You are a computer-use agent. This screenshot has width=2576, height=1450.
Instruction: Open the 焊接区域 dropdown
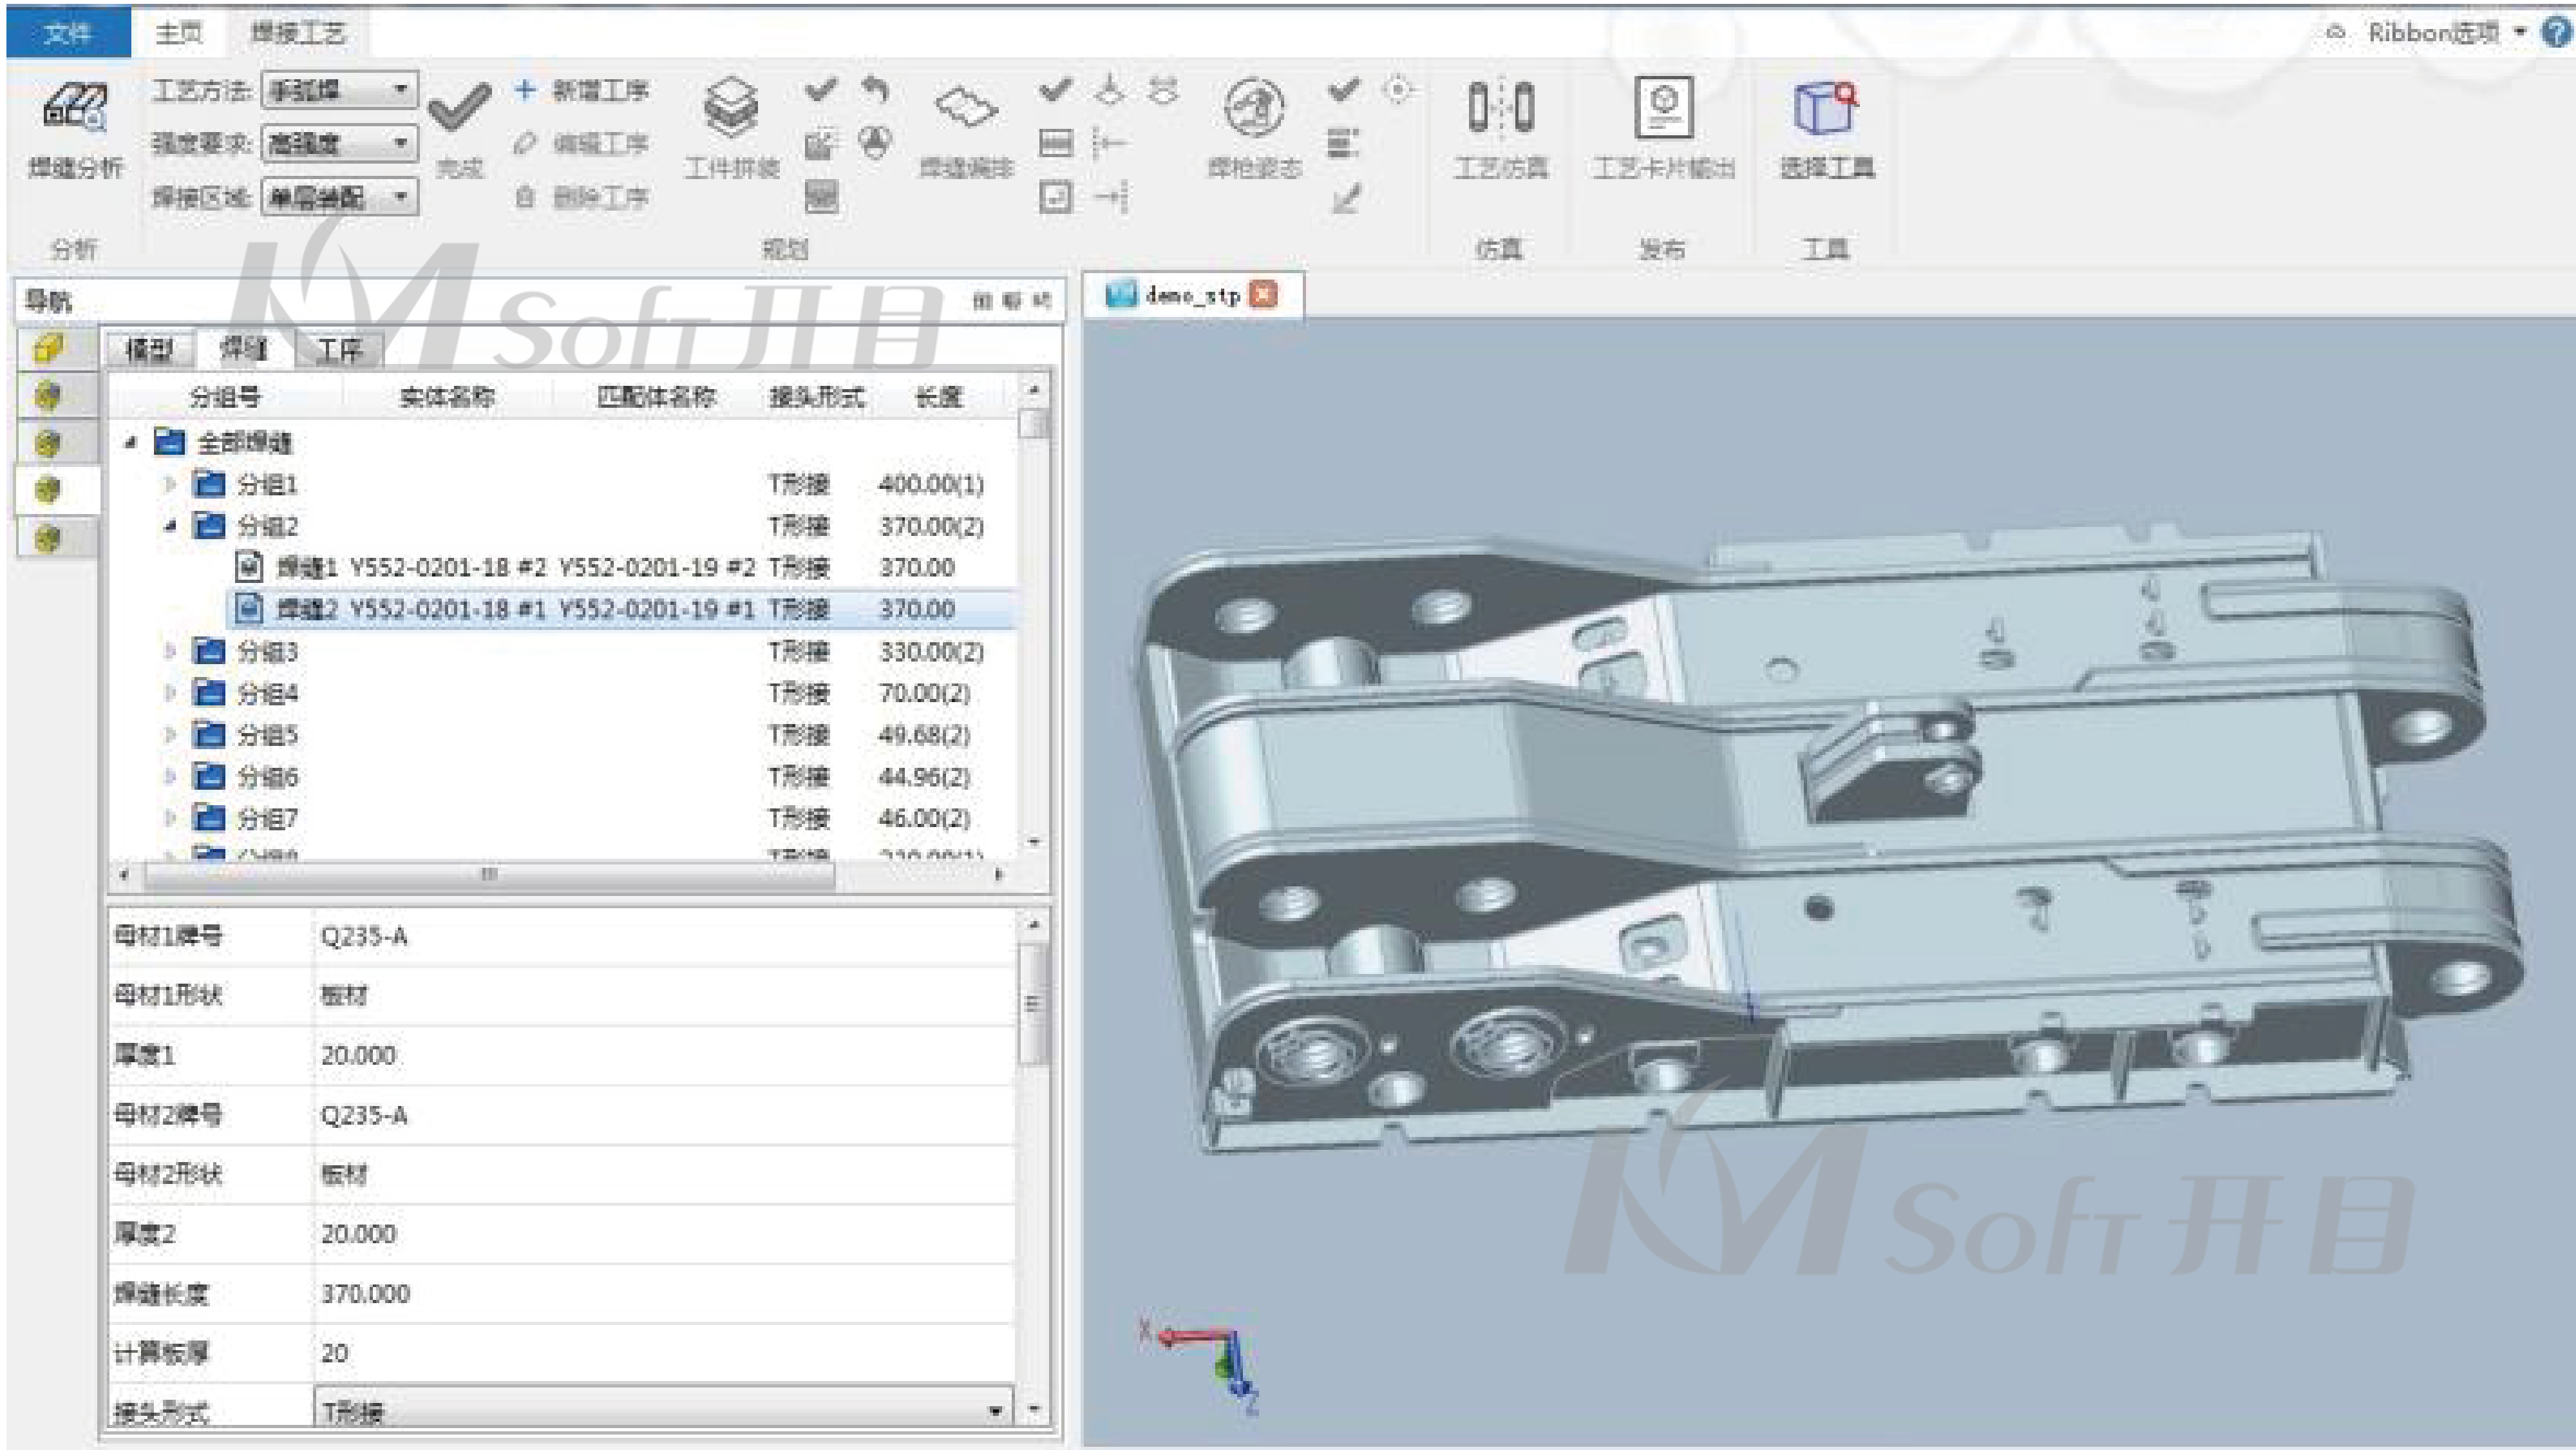coord(340,197)
